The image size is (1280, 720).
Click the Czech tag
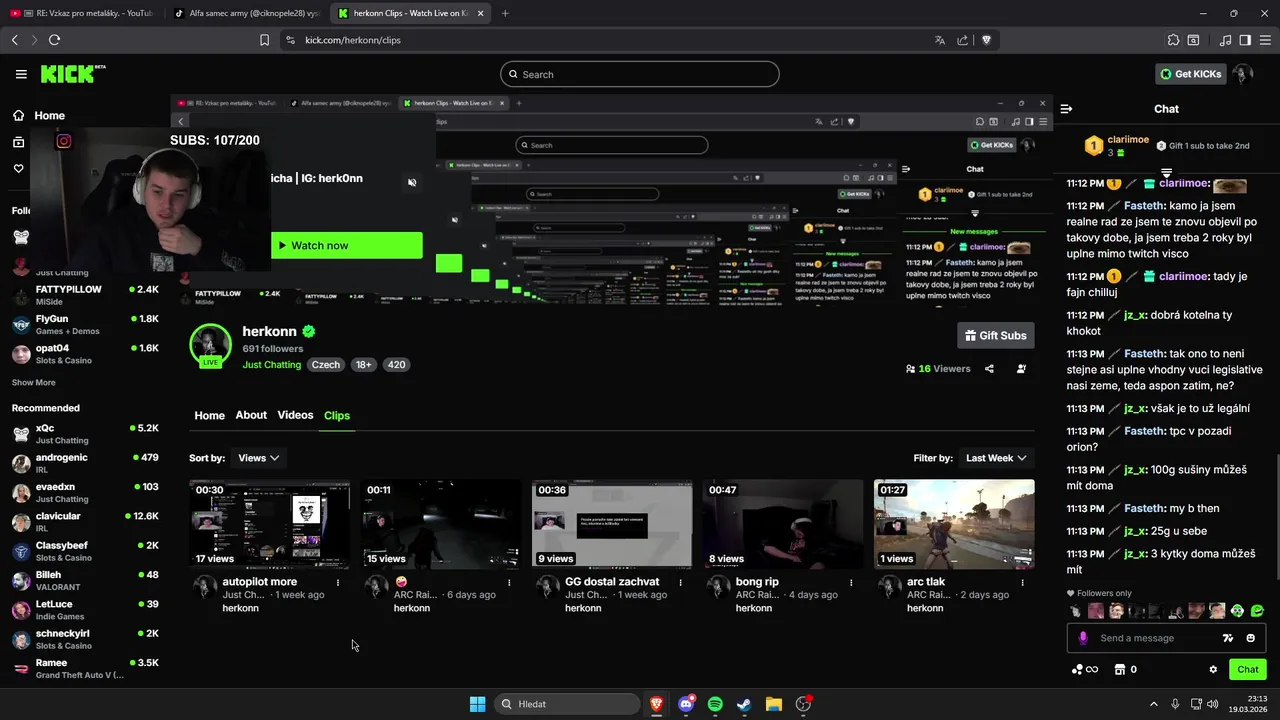click(x=326, y=365)
